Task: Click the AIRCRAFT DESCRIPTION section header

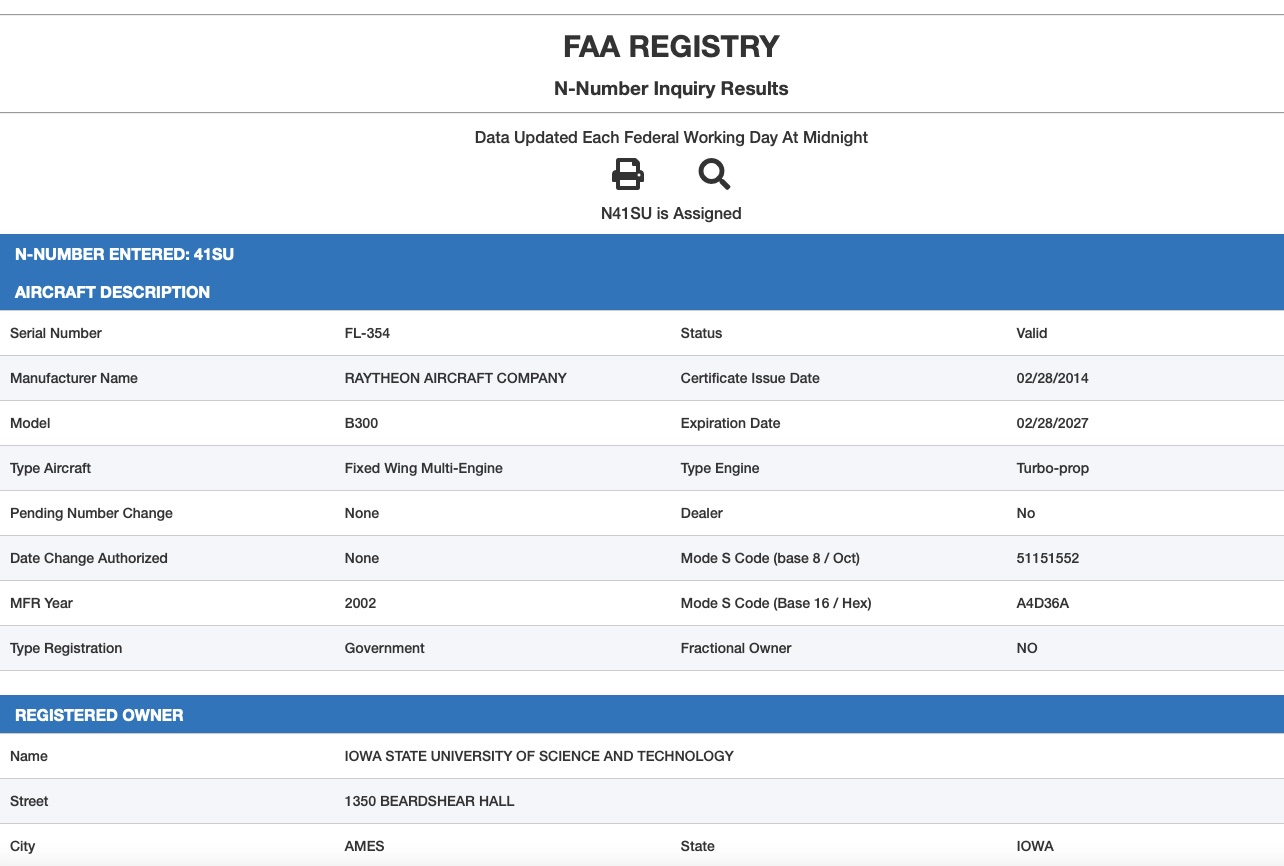Action: click(112, 292)
